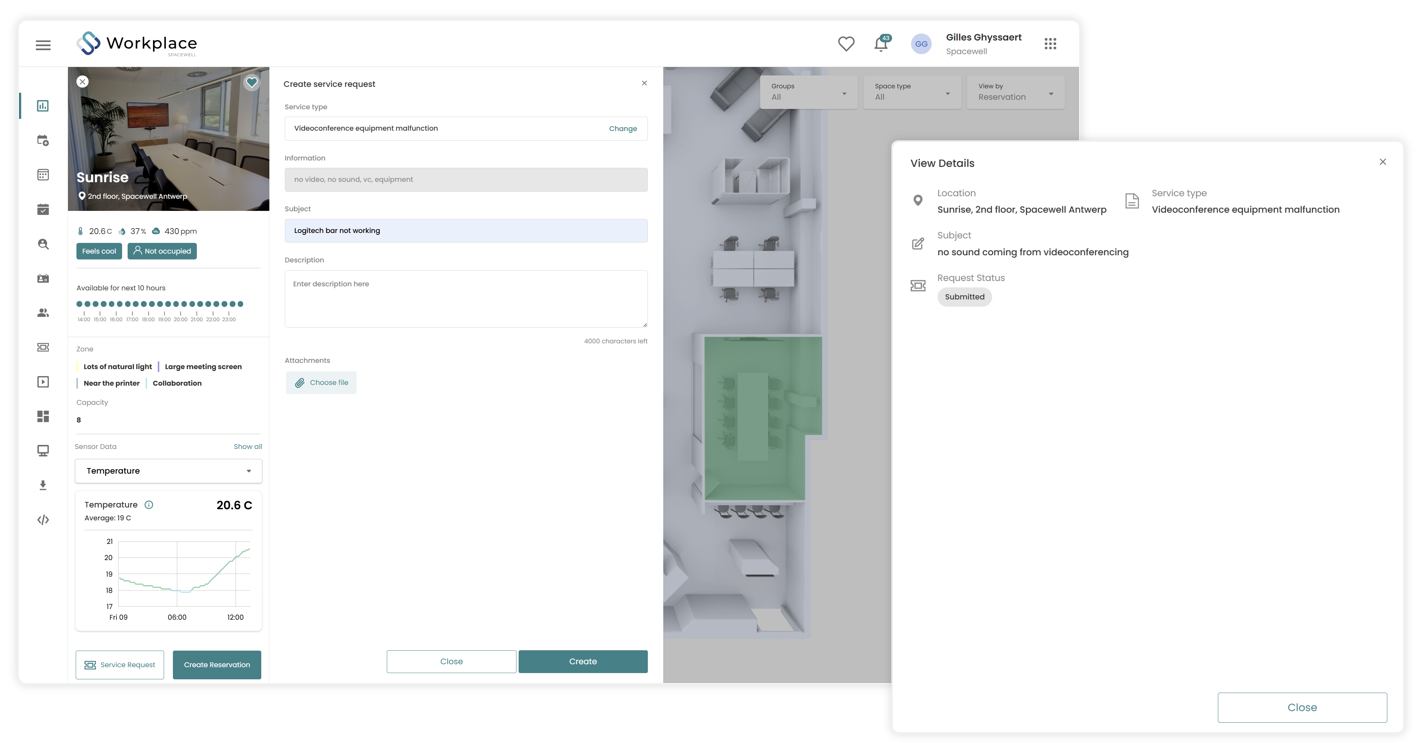Click Show all sensor data link
The image size is (1419, 746).
(247, 447)
